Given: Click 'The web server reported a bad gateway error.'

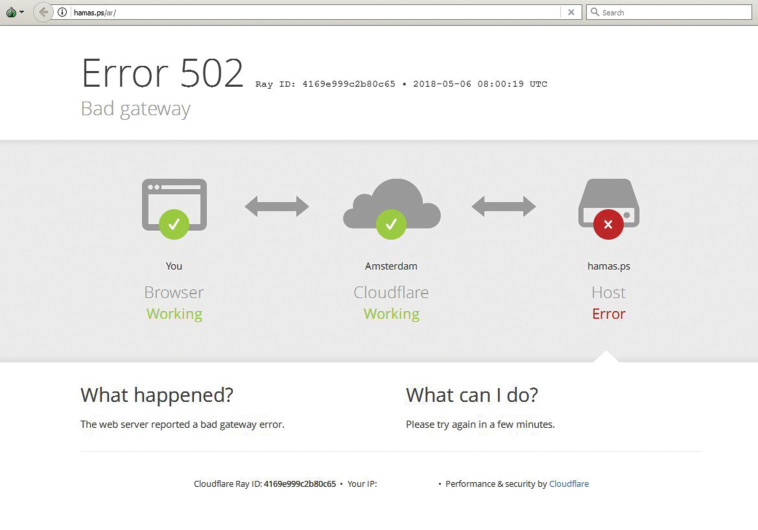Looking at the screenshot, I should pos(182,425).
